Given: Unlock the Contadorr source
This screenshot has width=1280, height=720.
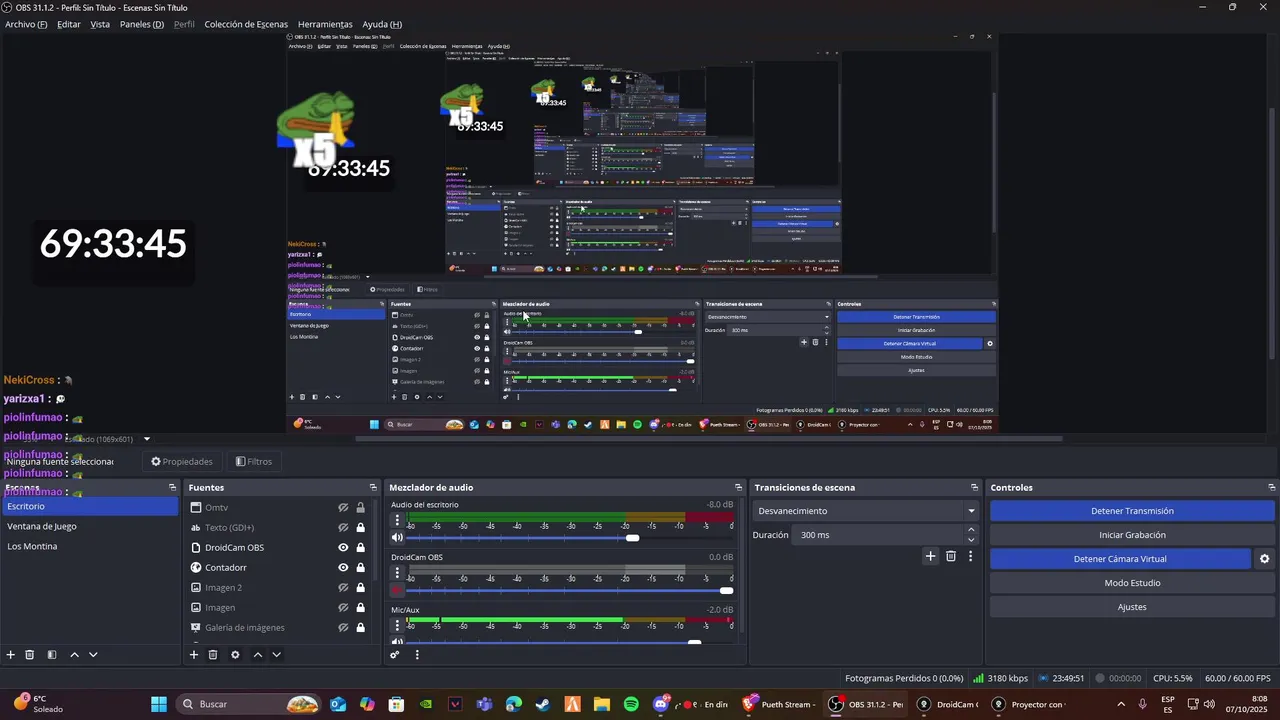Looking at the screenshot, I should click(360, 568).
